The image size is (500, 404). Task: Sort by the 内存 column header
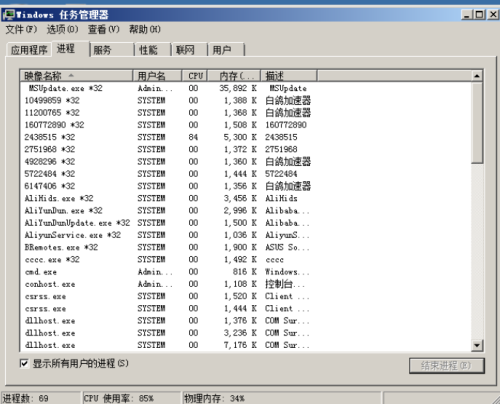[x=234, y=76]
